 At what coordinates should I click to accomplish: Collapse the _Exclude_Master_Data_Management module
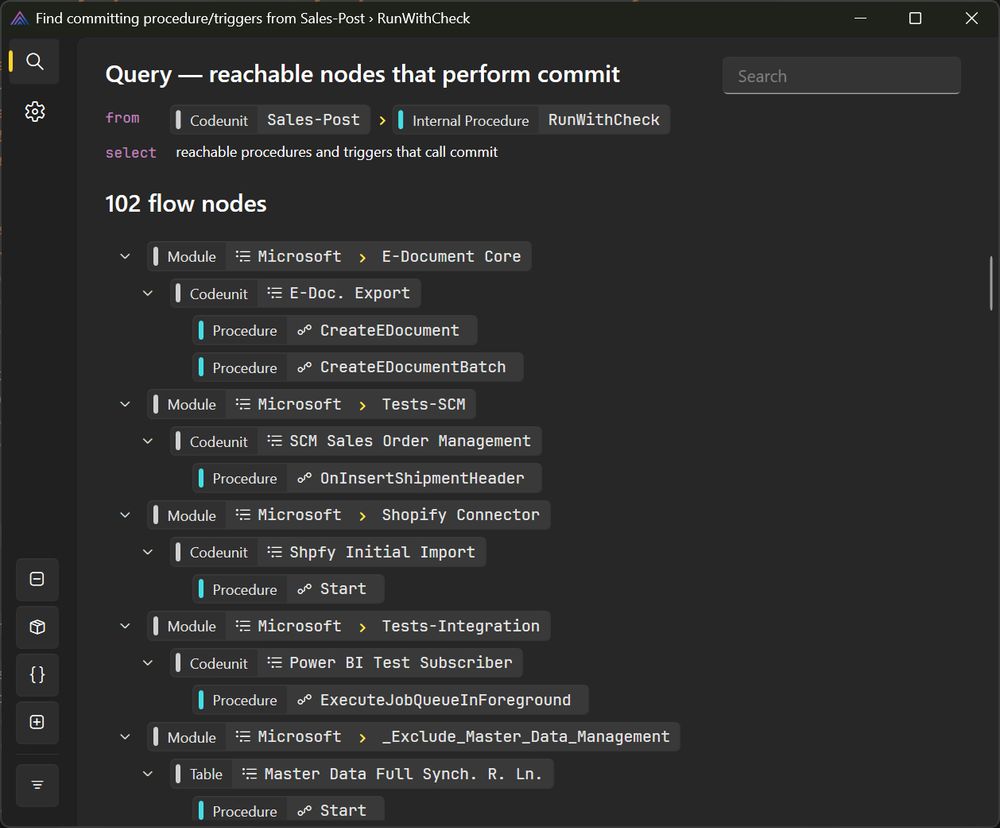125,737
